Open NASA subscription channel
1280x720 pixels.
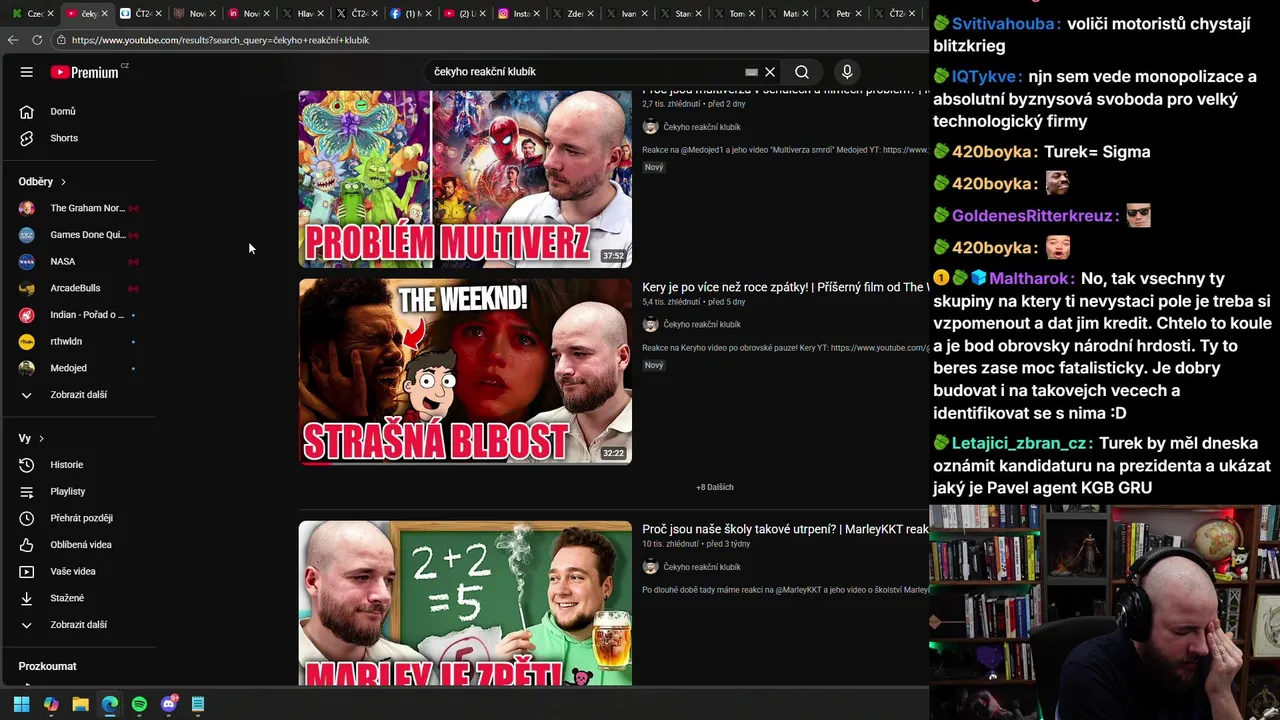[x=62, y=262]
